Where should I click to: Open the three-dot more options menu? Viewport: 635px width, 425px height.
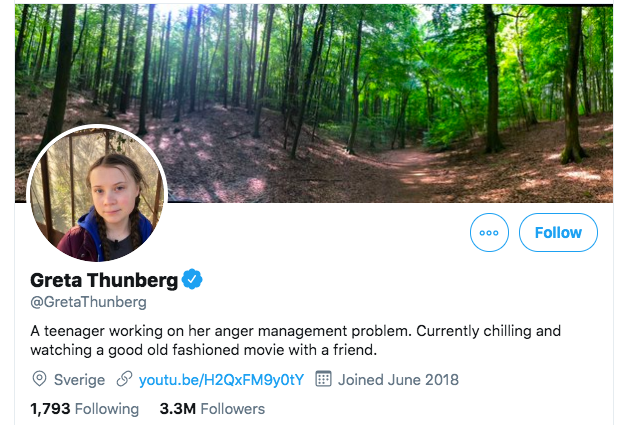[489, 232]
